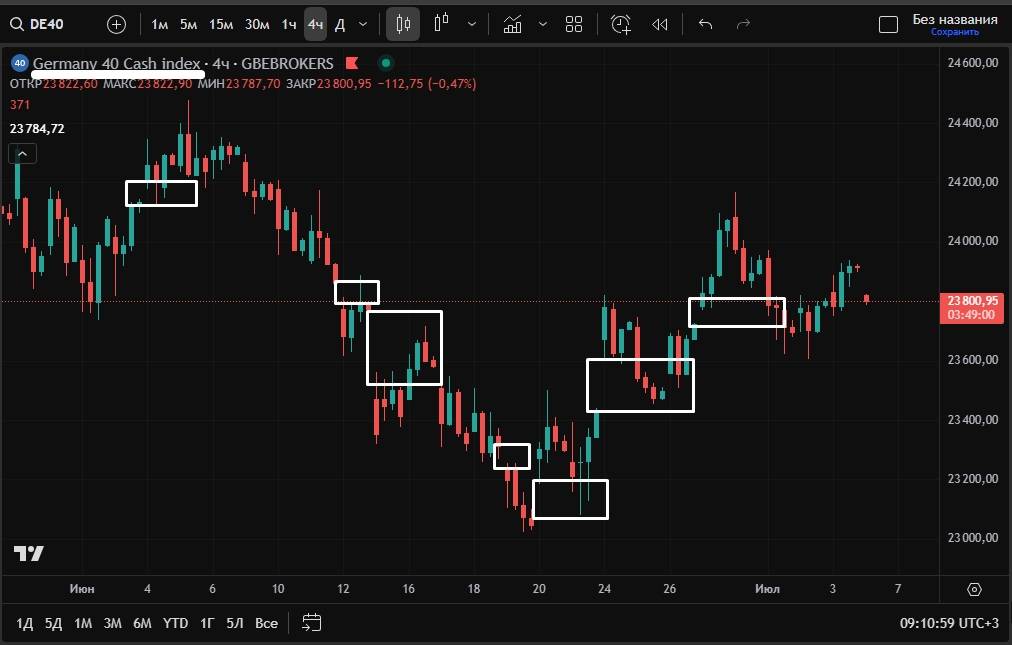Start bar replay rewind icon
The image size is (1012, 645).
tap(659, 25)
